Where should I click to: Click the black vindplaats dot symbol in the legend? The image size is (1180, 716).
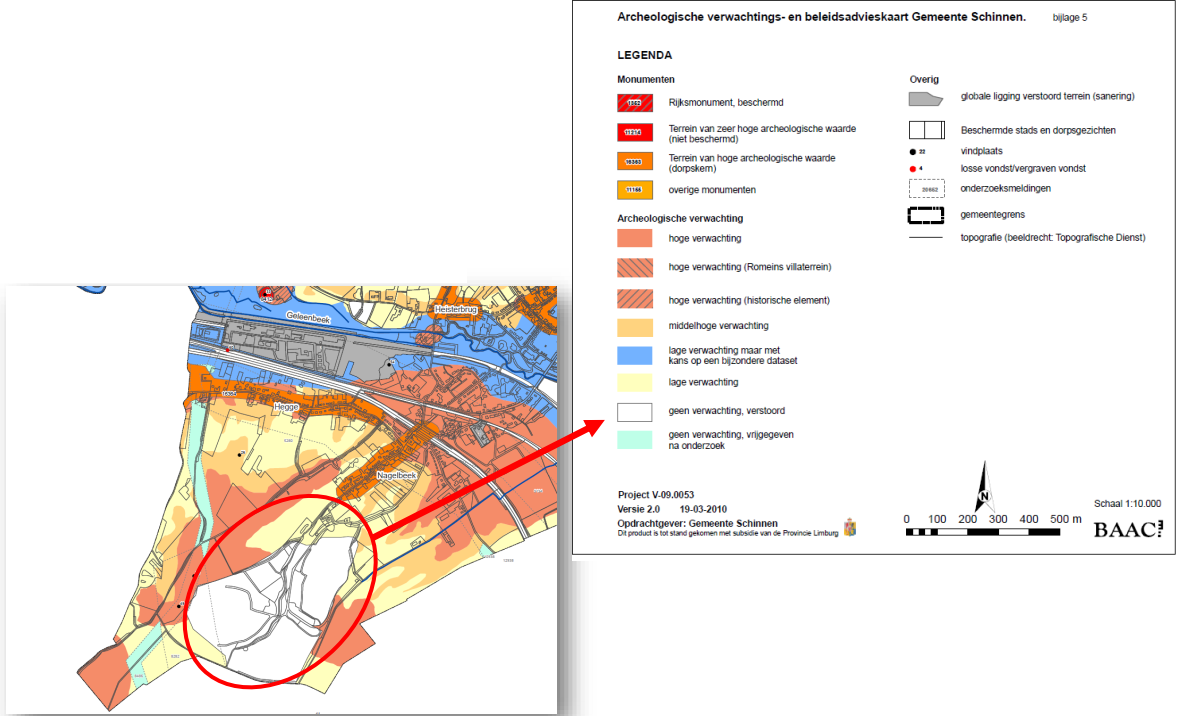[x=914, y=152]
